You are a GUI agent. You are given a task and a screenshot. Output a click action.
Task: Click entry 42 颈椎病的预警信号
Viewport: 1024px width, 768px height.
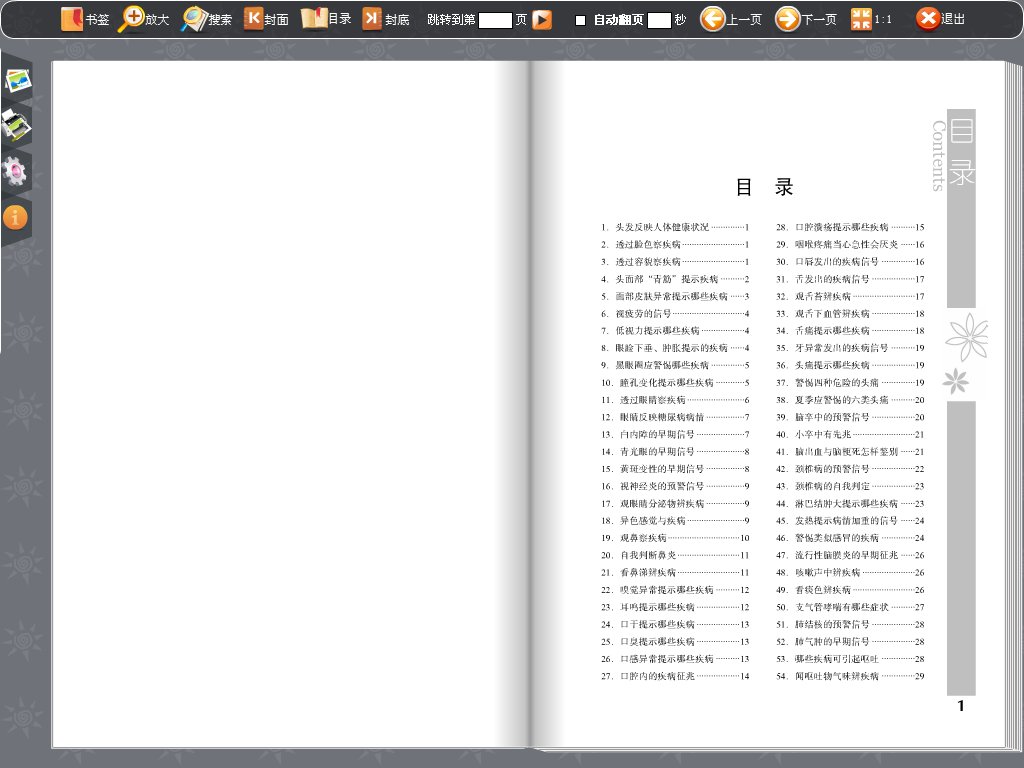point(850,469)
